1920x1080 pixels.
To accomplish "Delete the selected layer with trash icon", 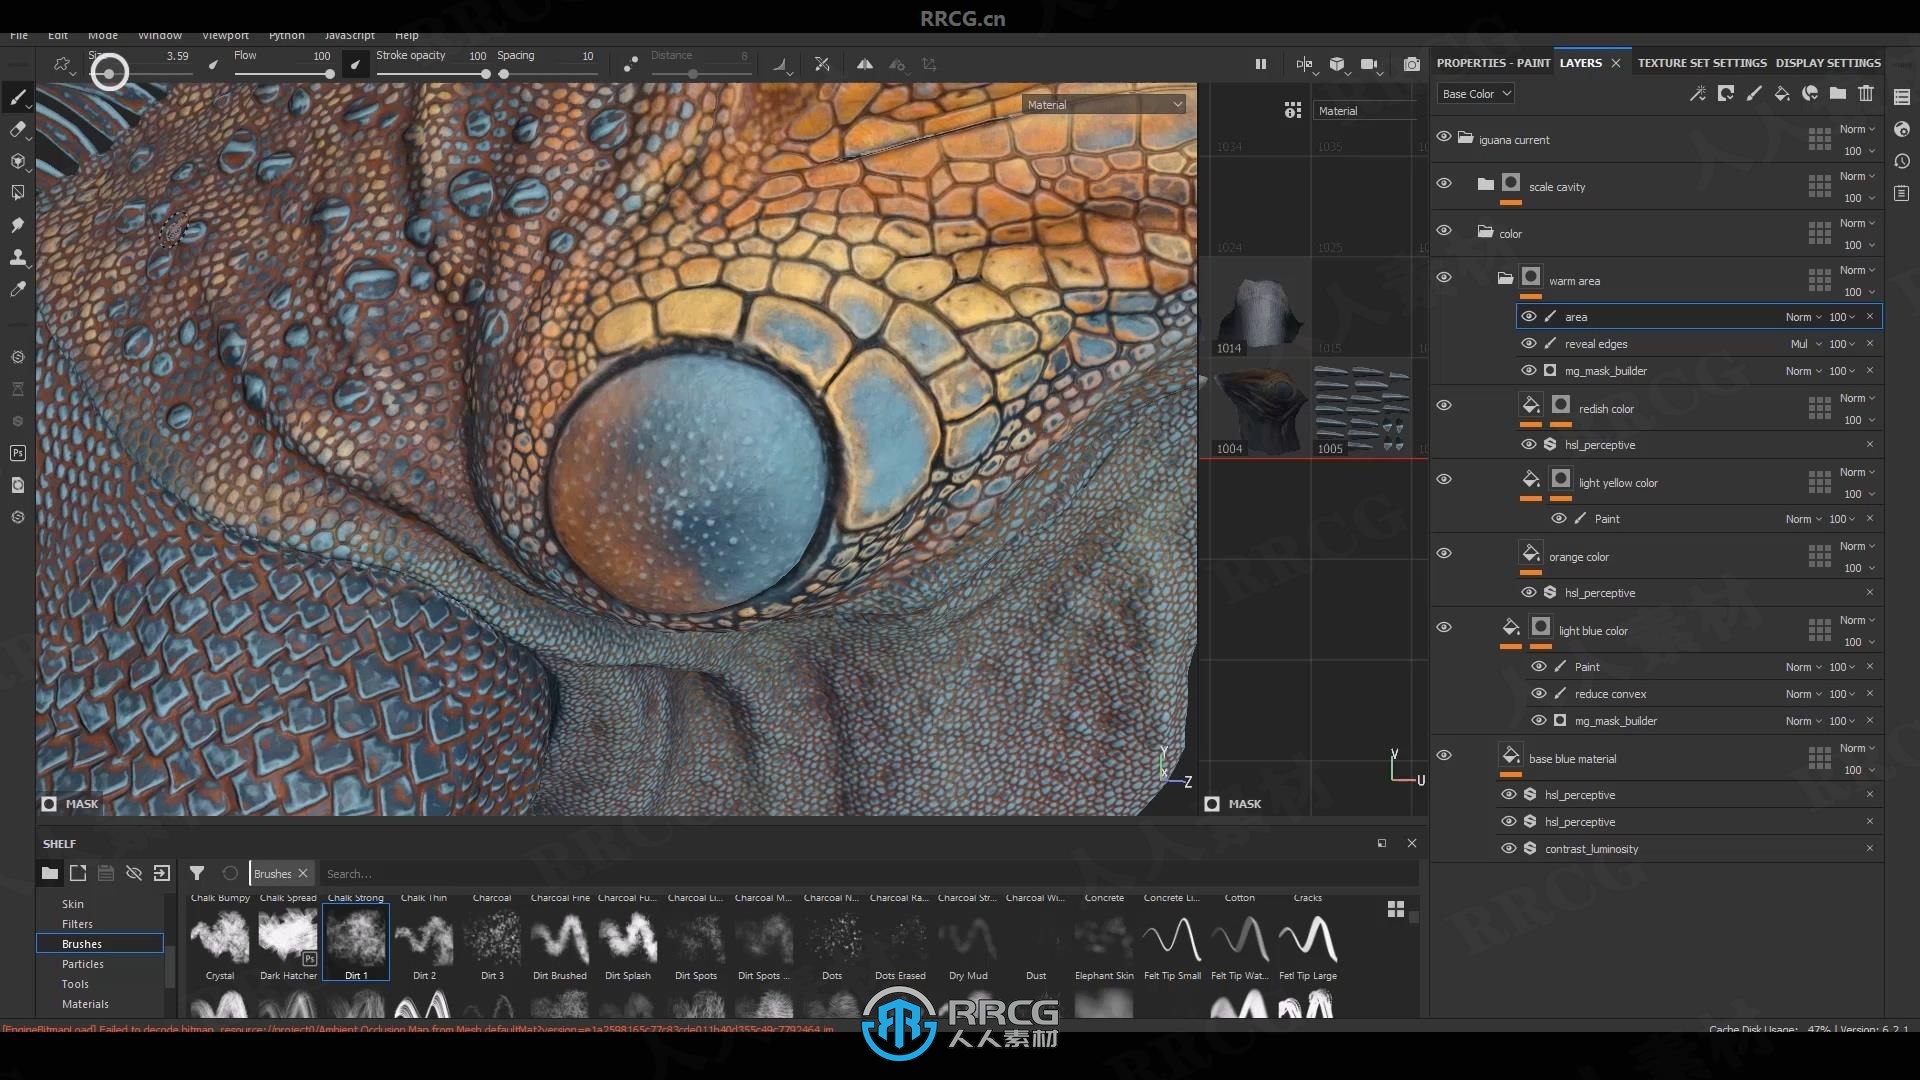I will pyautogui.click(x=1866, y=93).
